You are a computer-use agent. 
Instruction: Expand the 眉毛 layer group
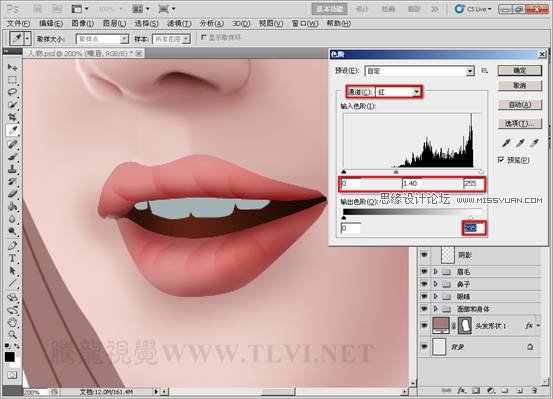point(436,272)
